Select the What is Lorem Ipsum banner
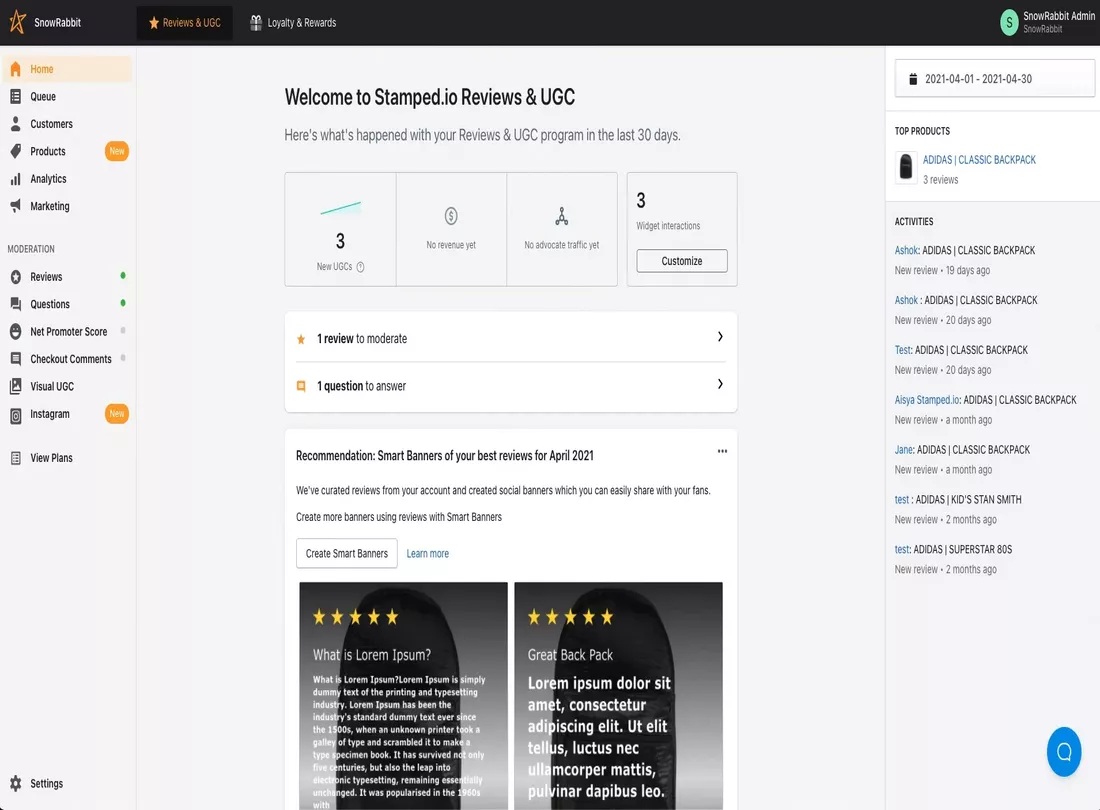Viewport: 1100px width, 810px height. tap(403, 696)
